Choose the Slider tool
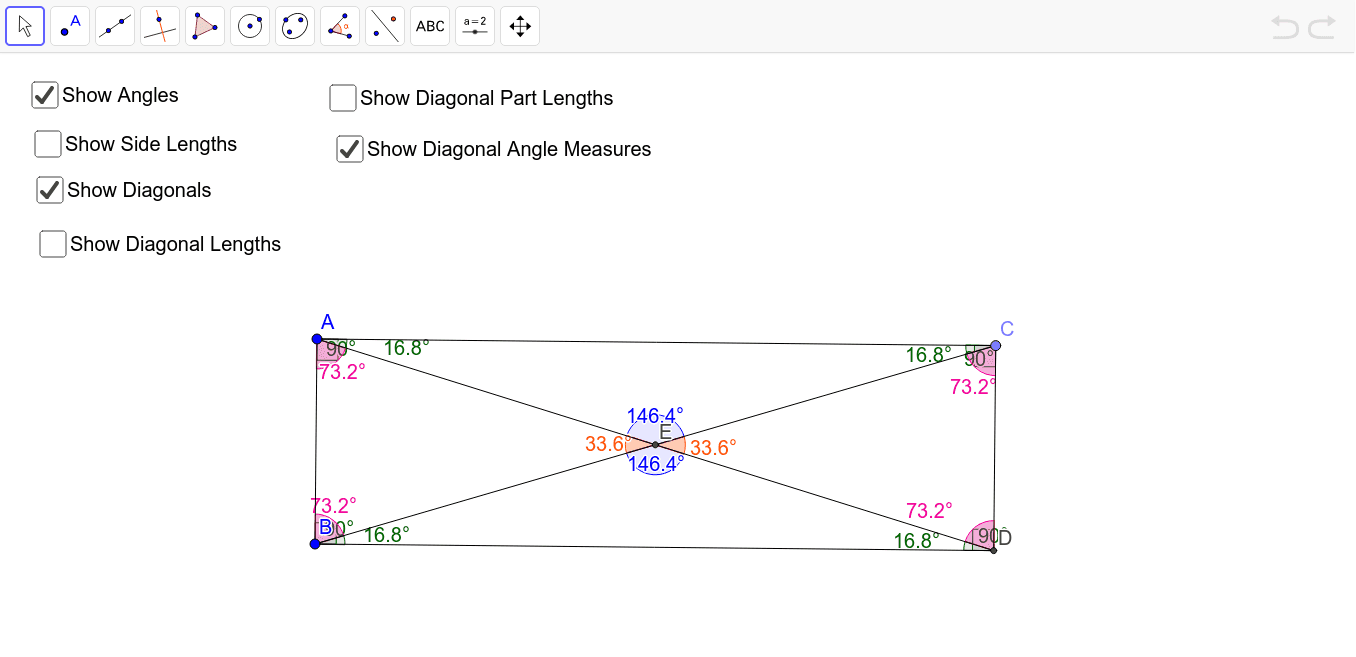 pos(474,25)
